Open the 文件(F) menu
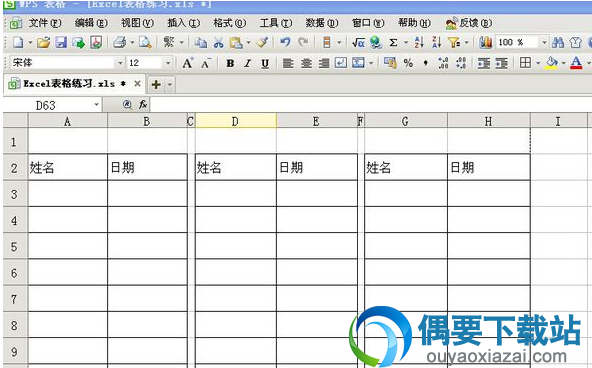 click(45, 23)
